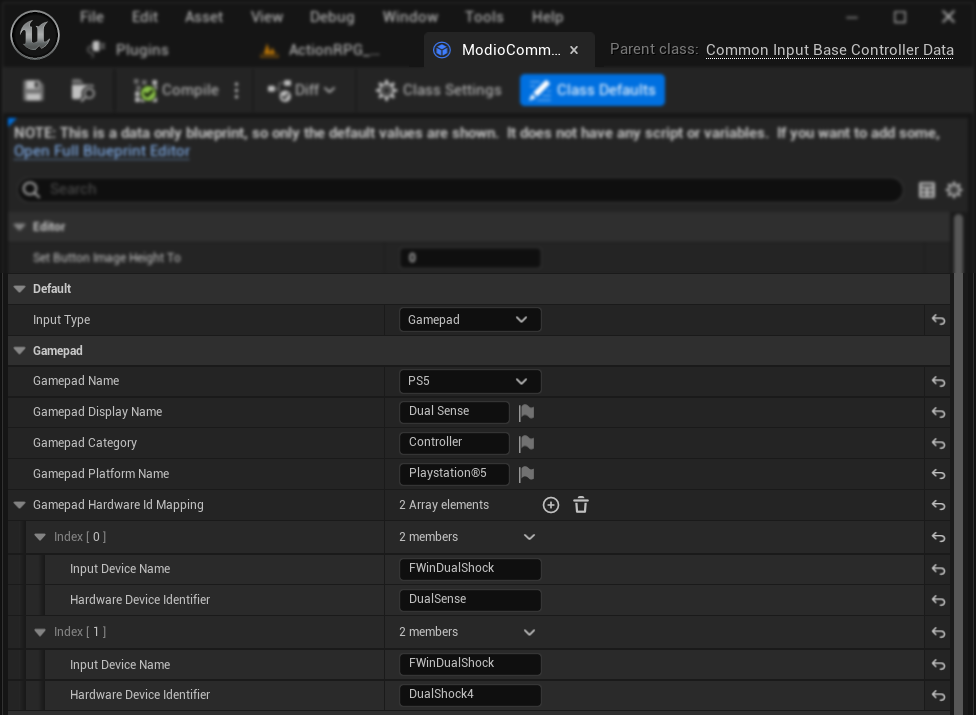Image resolution: width=976 pixels, height=715 pixels.
Task: Edit Gamepad Platform Name field
Action: pos(454,474)
